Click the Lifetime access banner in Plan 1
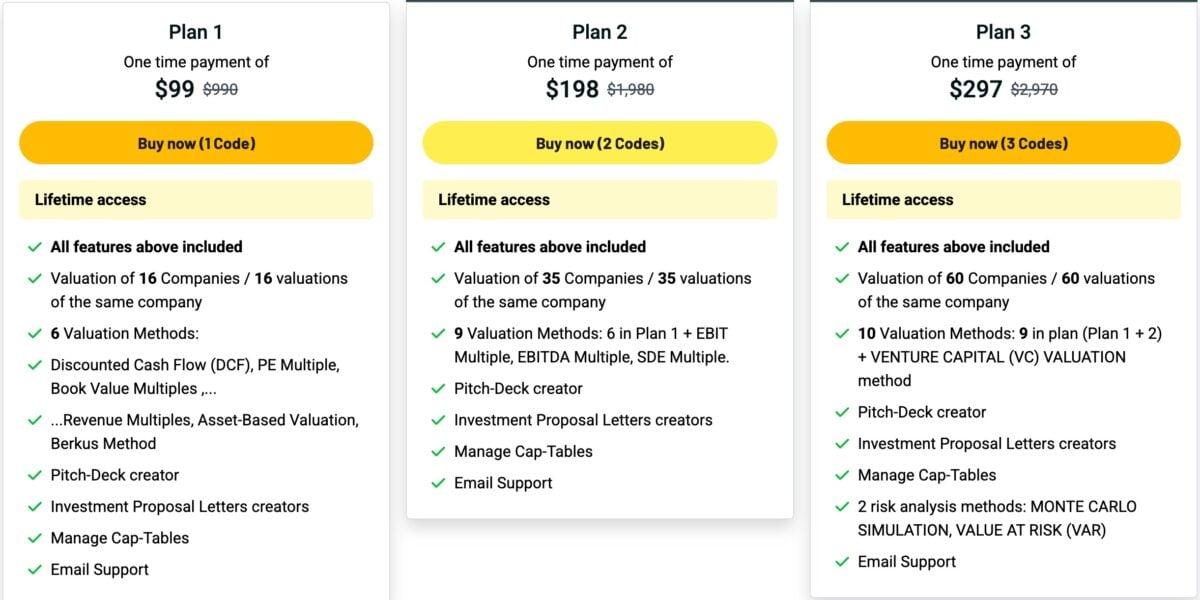The image size is (1200, 600). [x=196, y=200]
